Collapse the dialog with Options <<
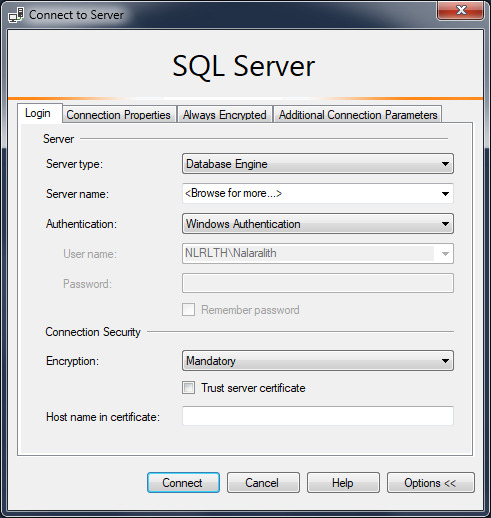This screenshot has width=491, height=518. tap(430, 483)
